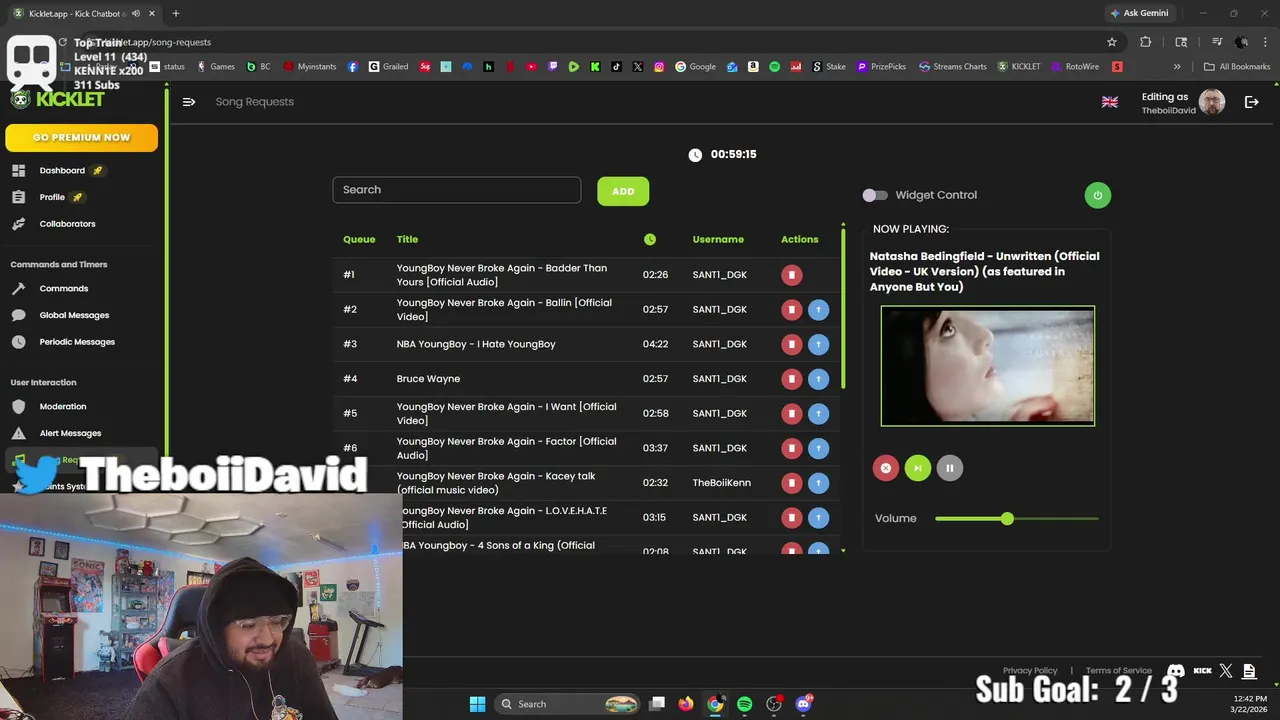Open Alert Messages in the sidebar

click(x=70, y=433)
